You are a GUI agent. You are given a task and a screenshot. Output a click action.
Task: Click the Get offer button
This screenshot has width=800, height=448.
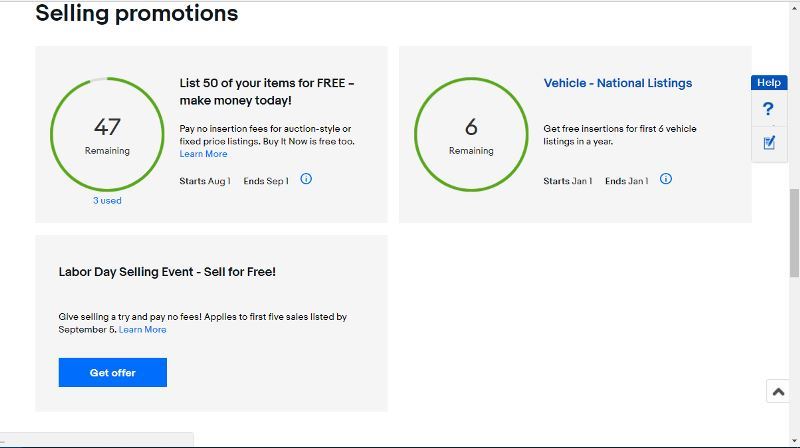pos(113,372)
